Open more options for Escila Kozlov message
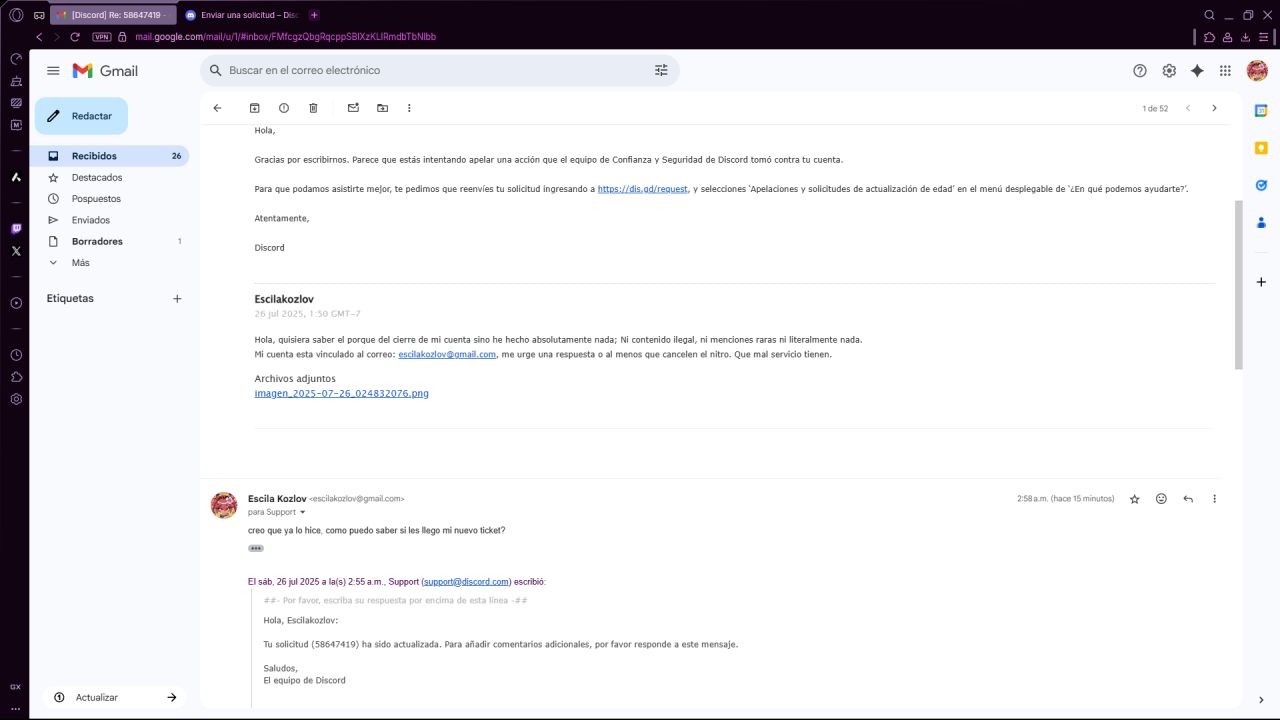Screen dimensions: 1280x720 coord(1215,499)
